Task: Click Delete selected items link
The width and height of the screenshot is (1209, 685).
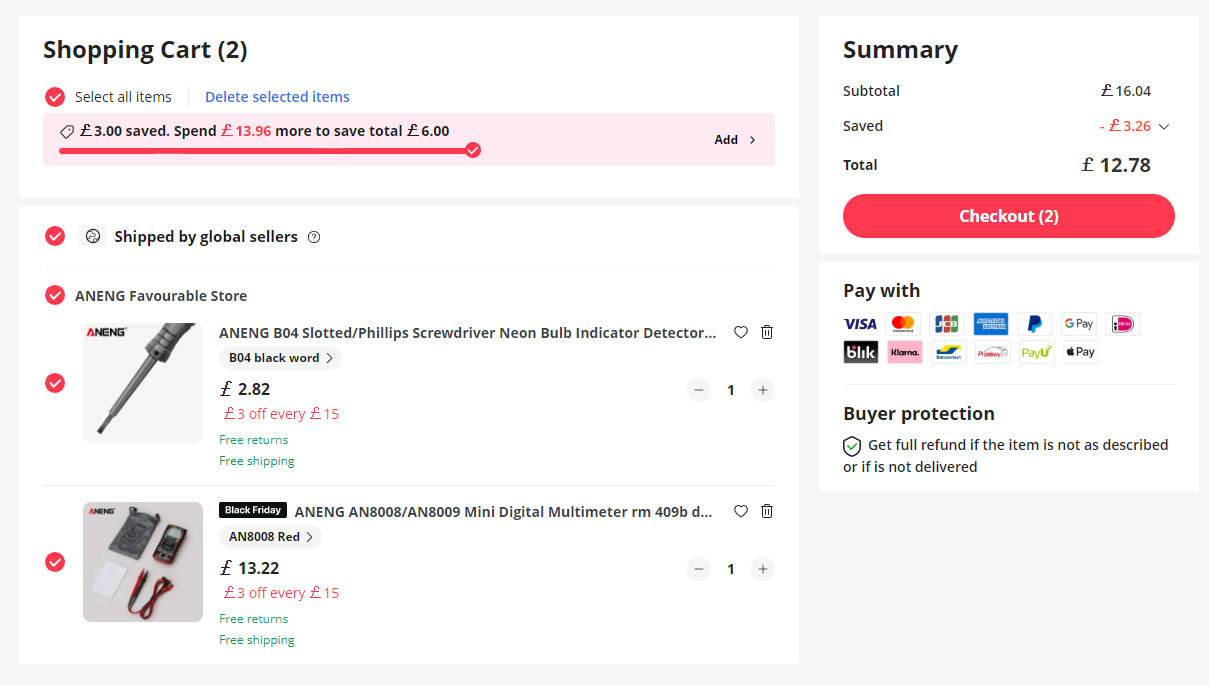Action: pyautogui.click(x=277, y=97)
